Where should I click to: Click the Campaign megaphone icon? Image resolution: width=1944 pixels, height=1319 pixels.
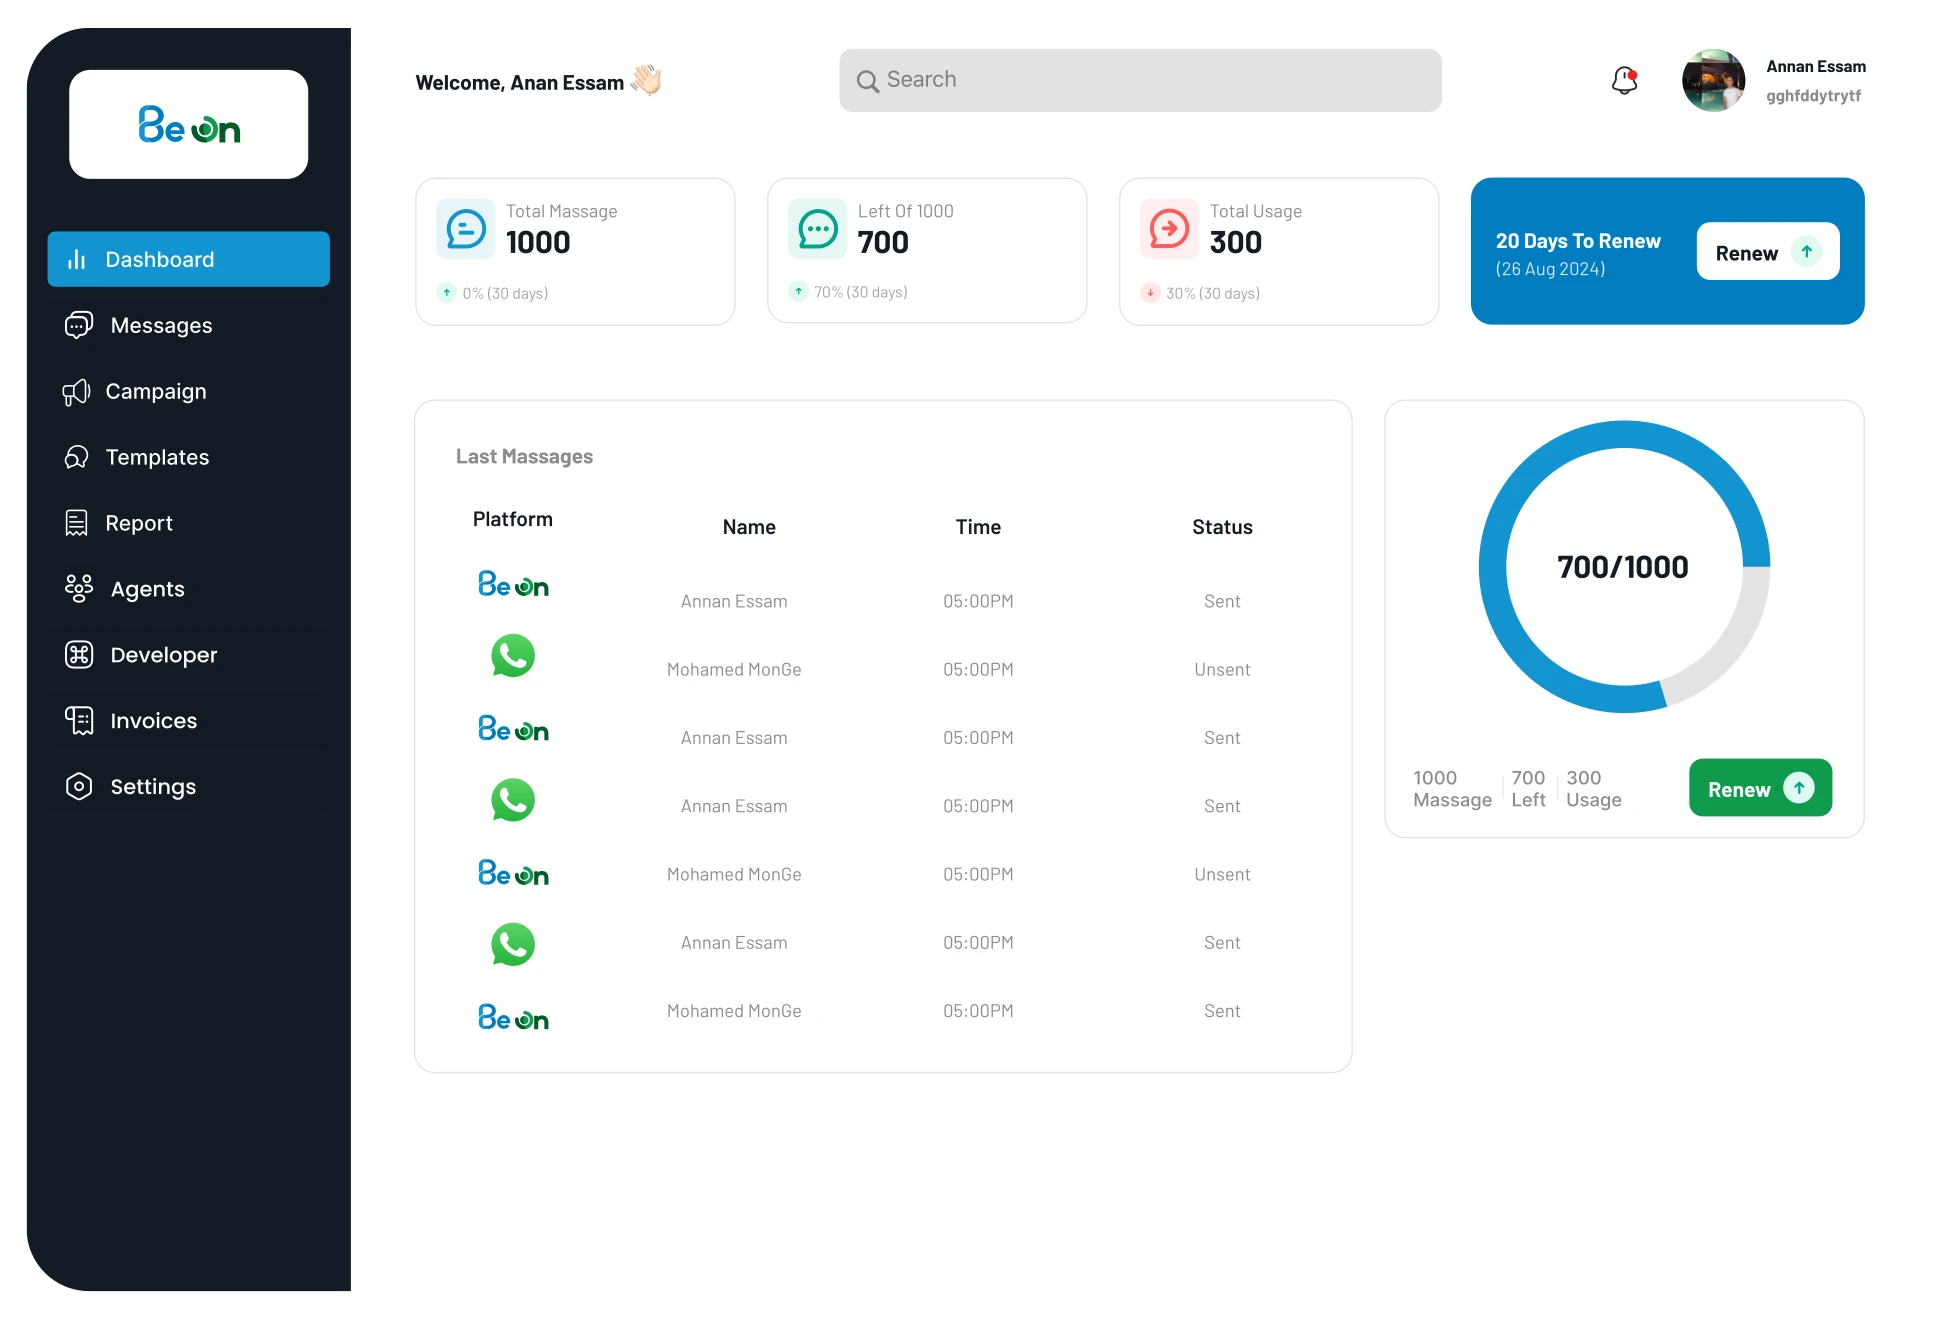point(76,392)
